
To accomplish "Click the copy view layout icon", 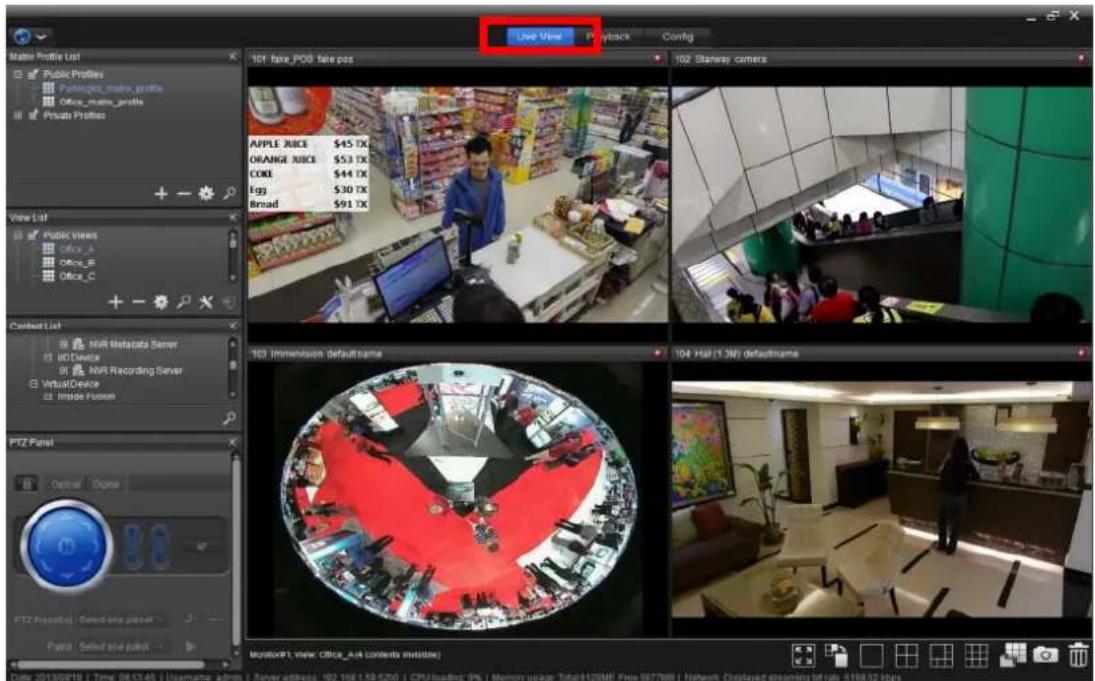I will (x=836, y=655).
